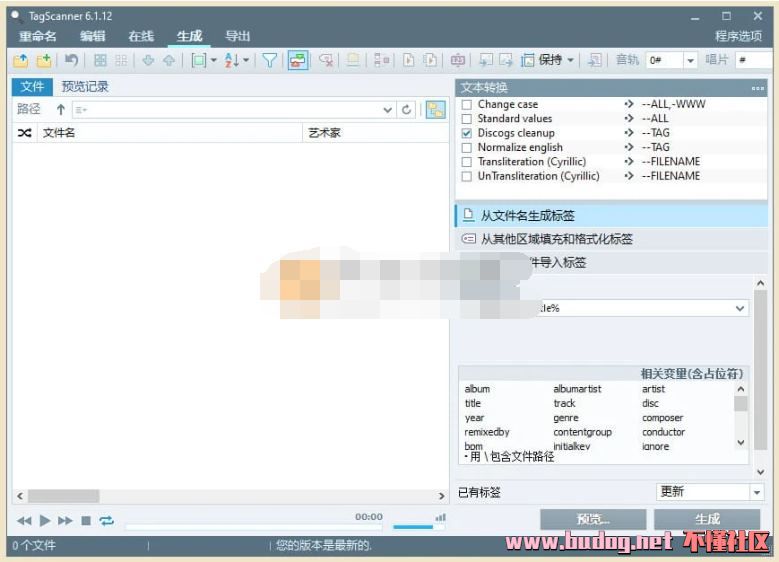Screen dimensions: 779x562
Task: Click the file list horizontal scrollbar thumb
Action: [64, 496]
